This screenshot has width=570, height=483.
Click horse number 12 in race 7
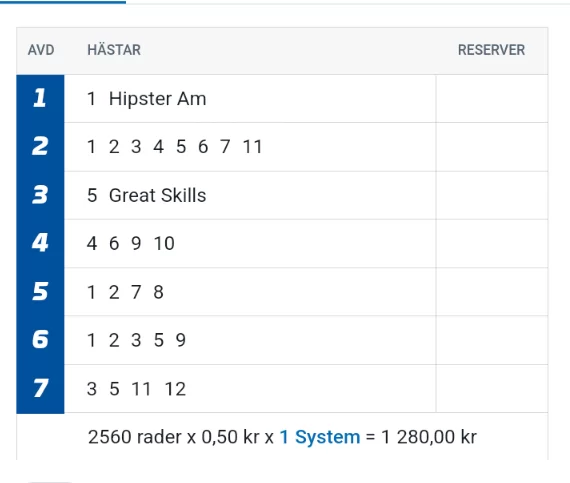(175, 389)
